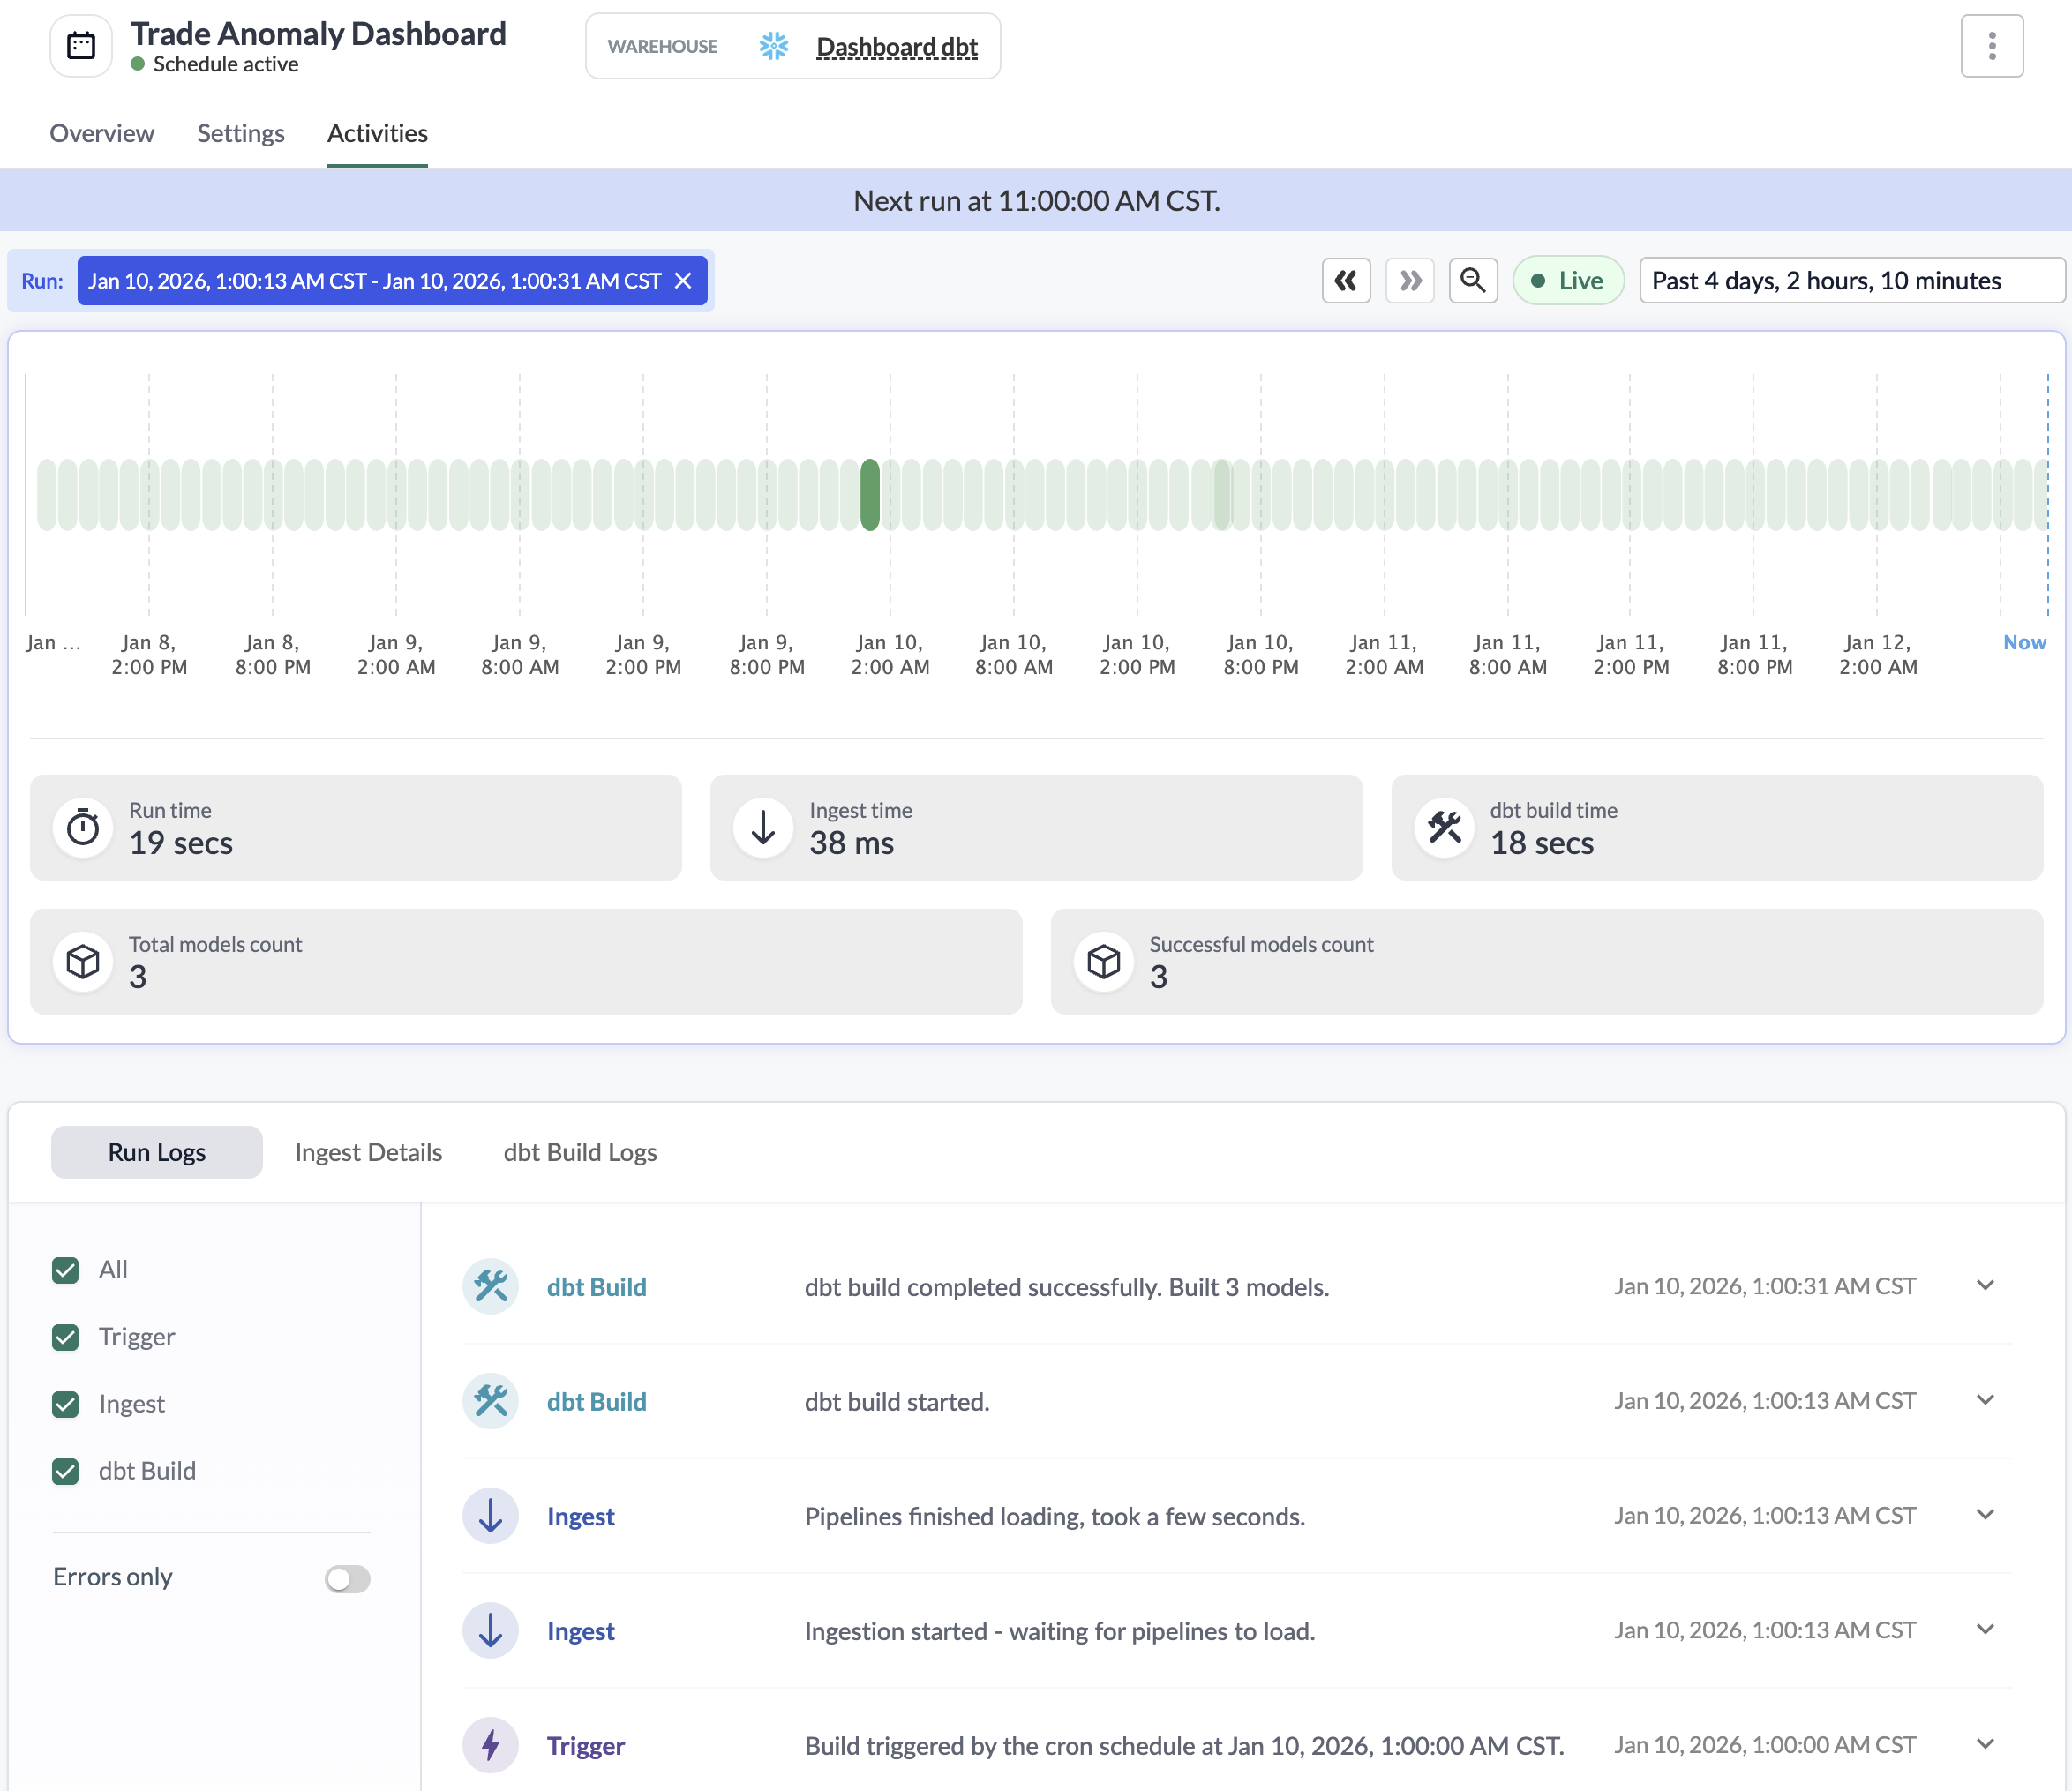Toggle the Ingest filter checkbox
Screen dimensions: 2072x1791
(x=66, y=1404)
